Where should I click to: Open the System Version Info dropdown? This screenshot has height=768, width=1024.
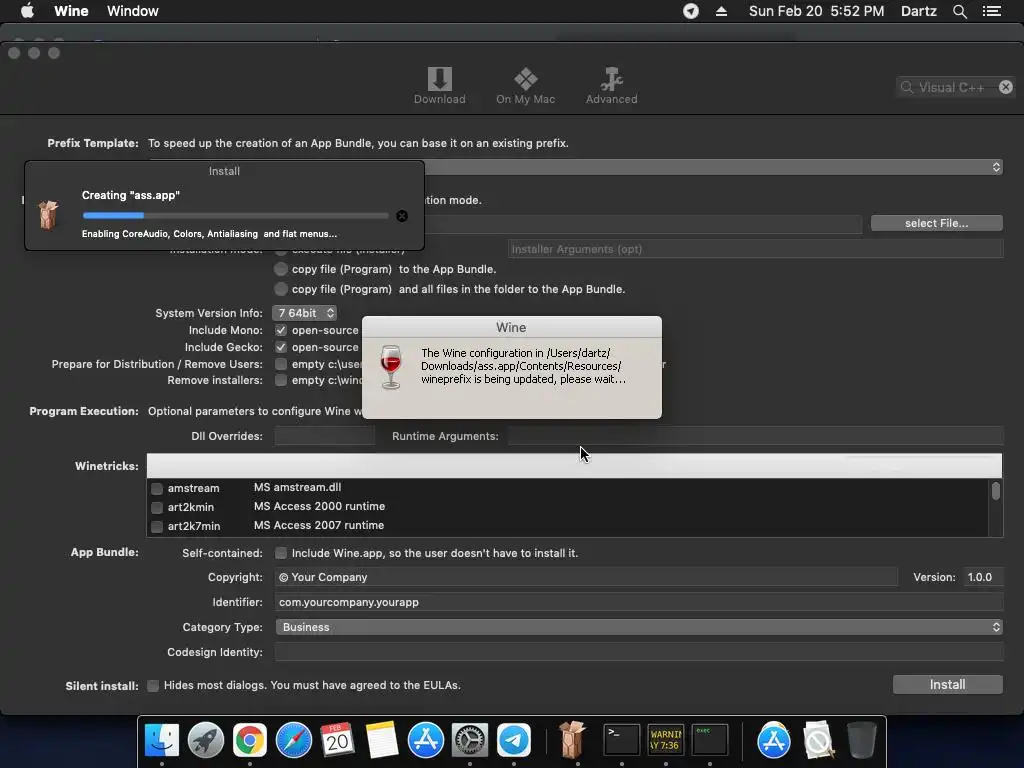coord(304,313)
